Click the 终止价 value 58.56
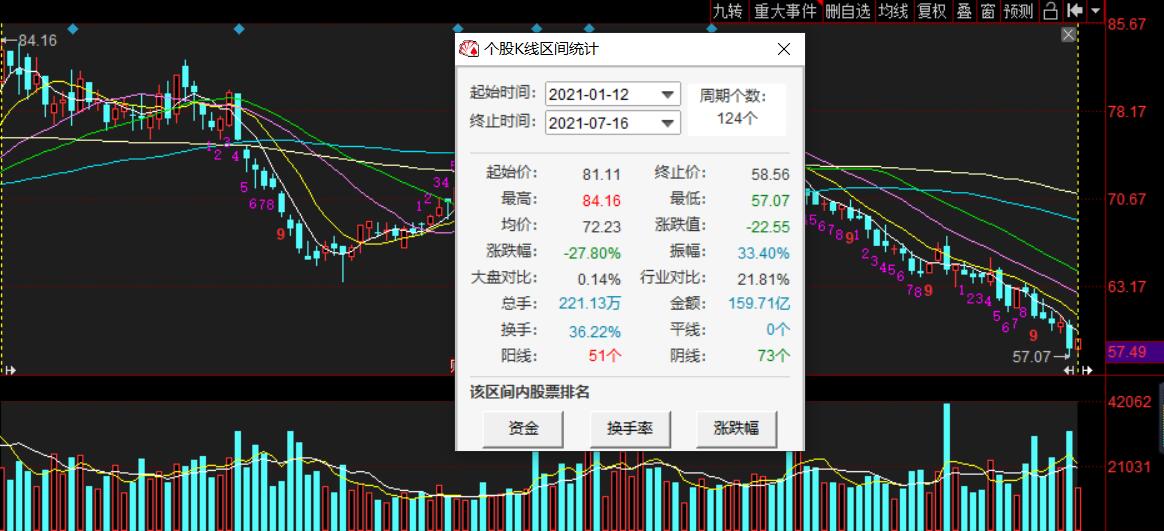Image resolution: width=1164 pixels, height=531 pixels. click(x=770, y=175)
